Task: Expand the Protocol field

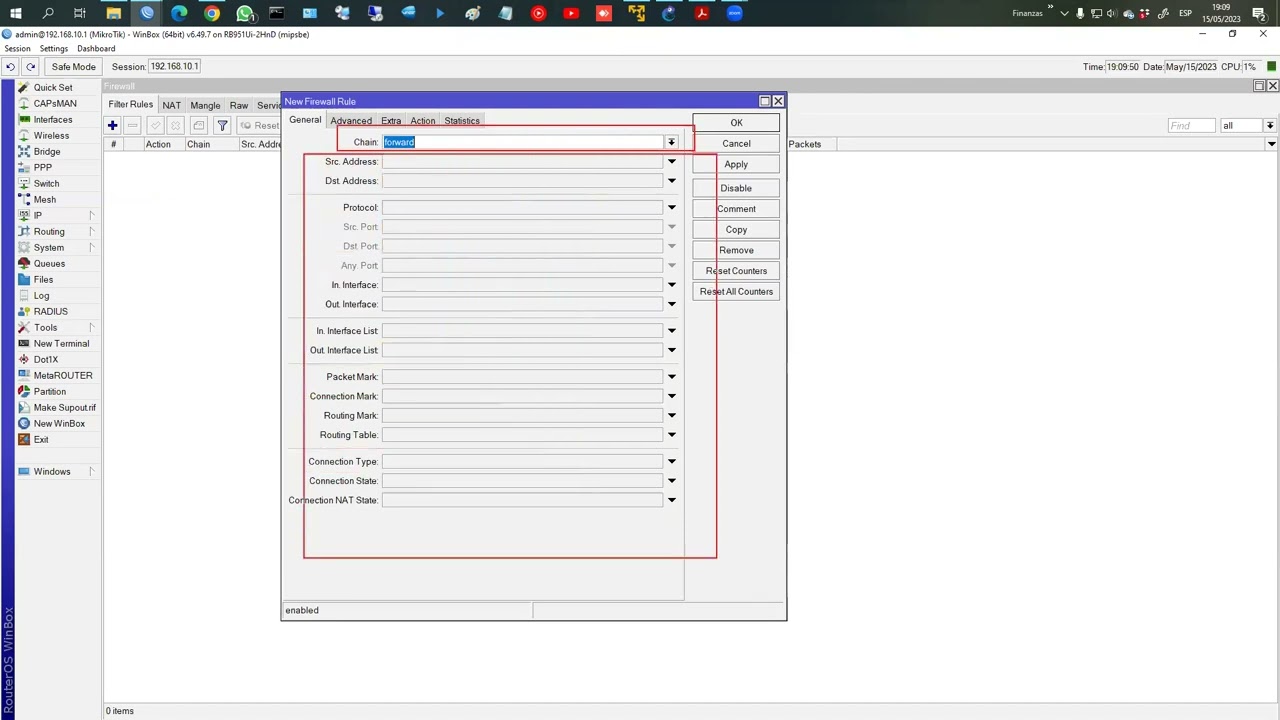Action: coord(672,208)
